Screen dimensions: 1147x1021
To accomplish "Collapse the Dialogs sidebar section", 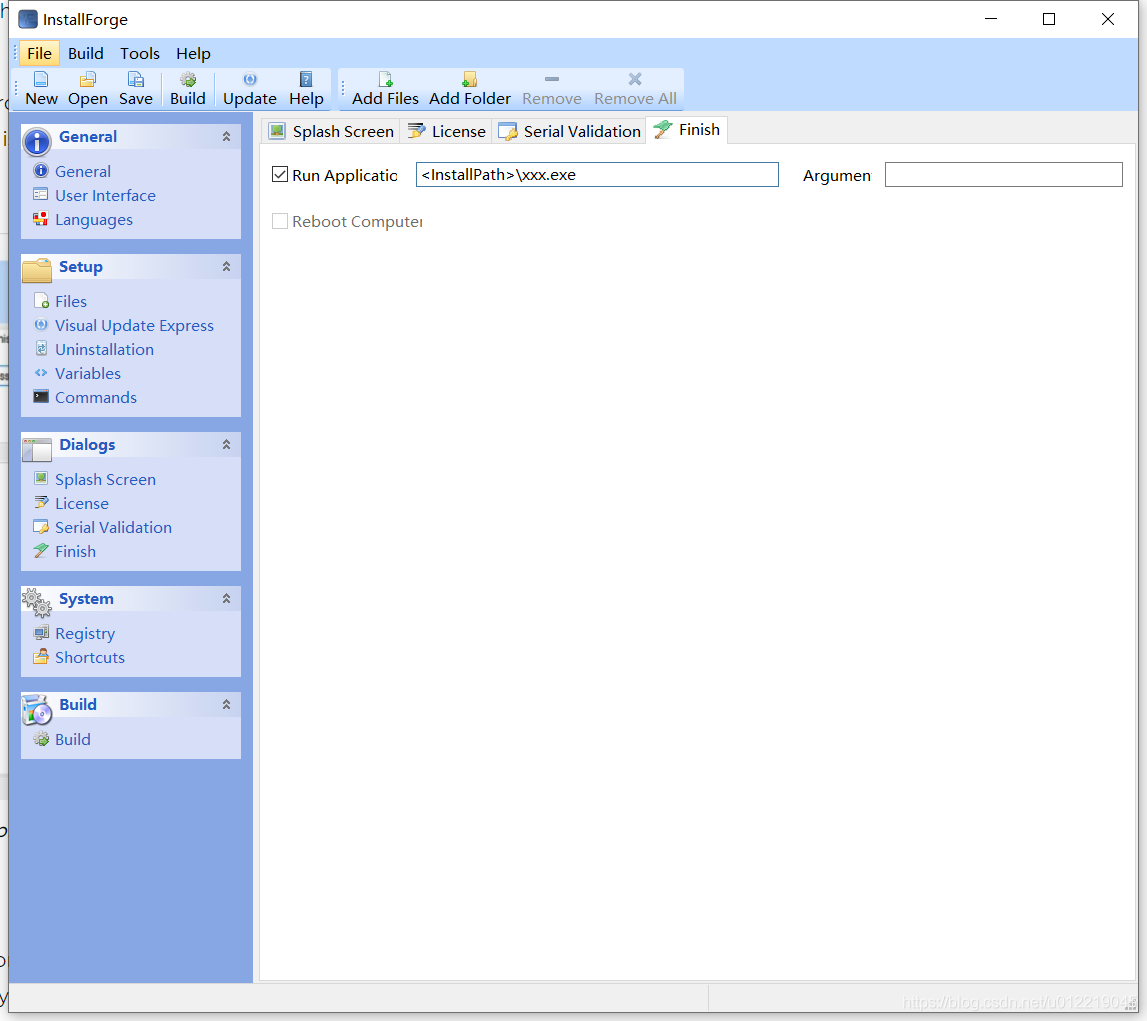I will pos(226,445).
